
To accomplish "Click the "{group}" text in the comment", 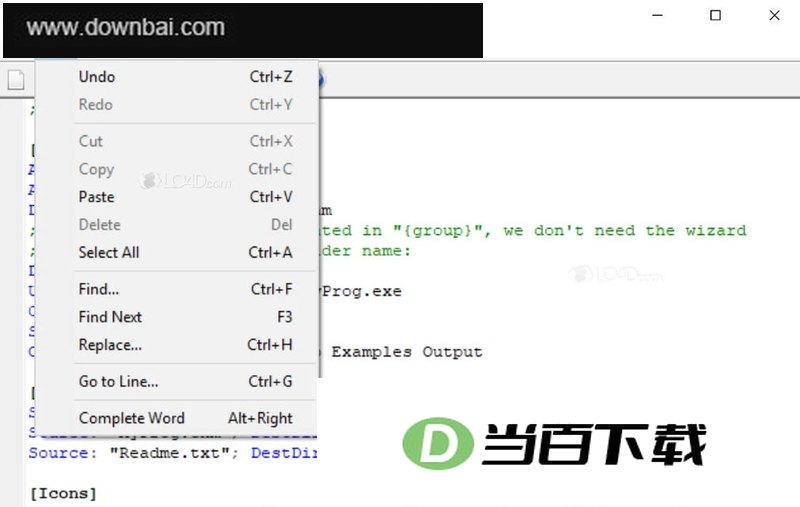I will tap(438, 231).
